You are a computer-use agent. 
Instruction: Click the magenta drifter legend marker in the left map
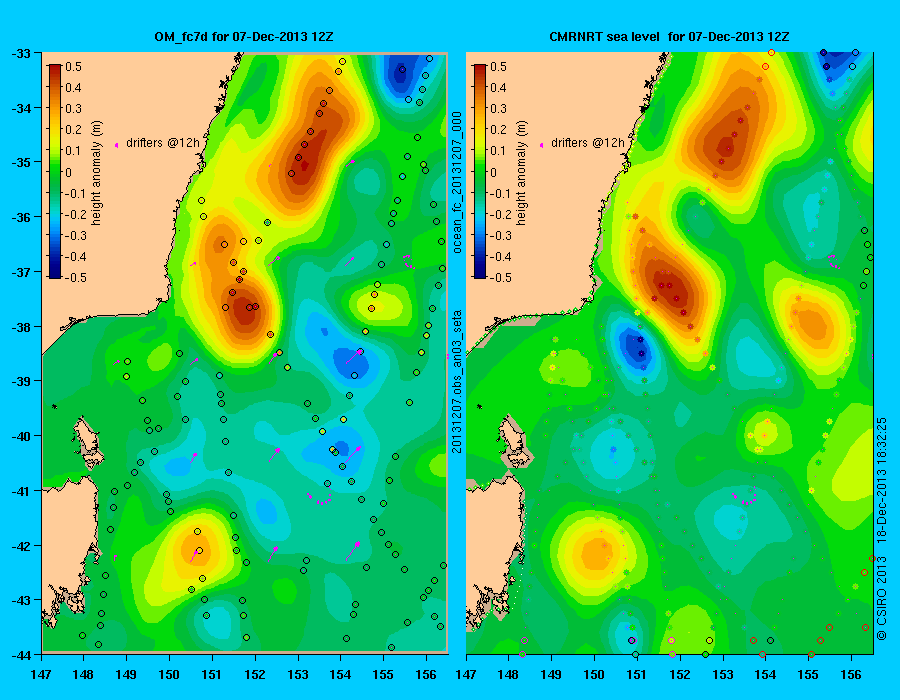click(117, 145)
